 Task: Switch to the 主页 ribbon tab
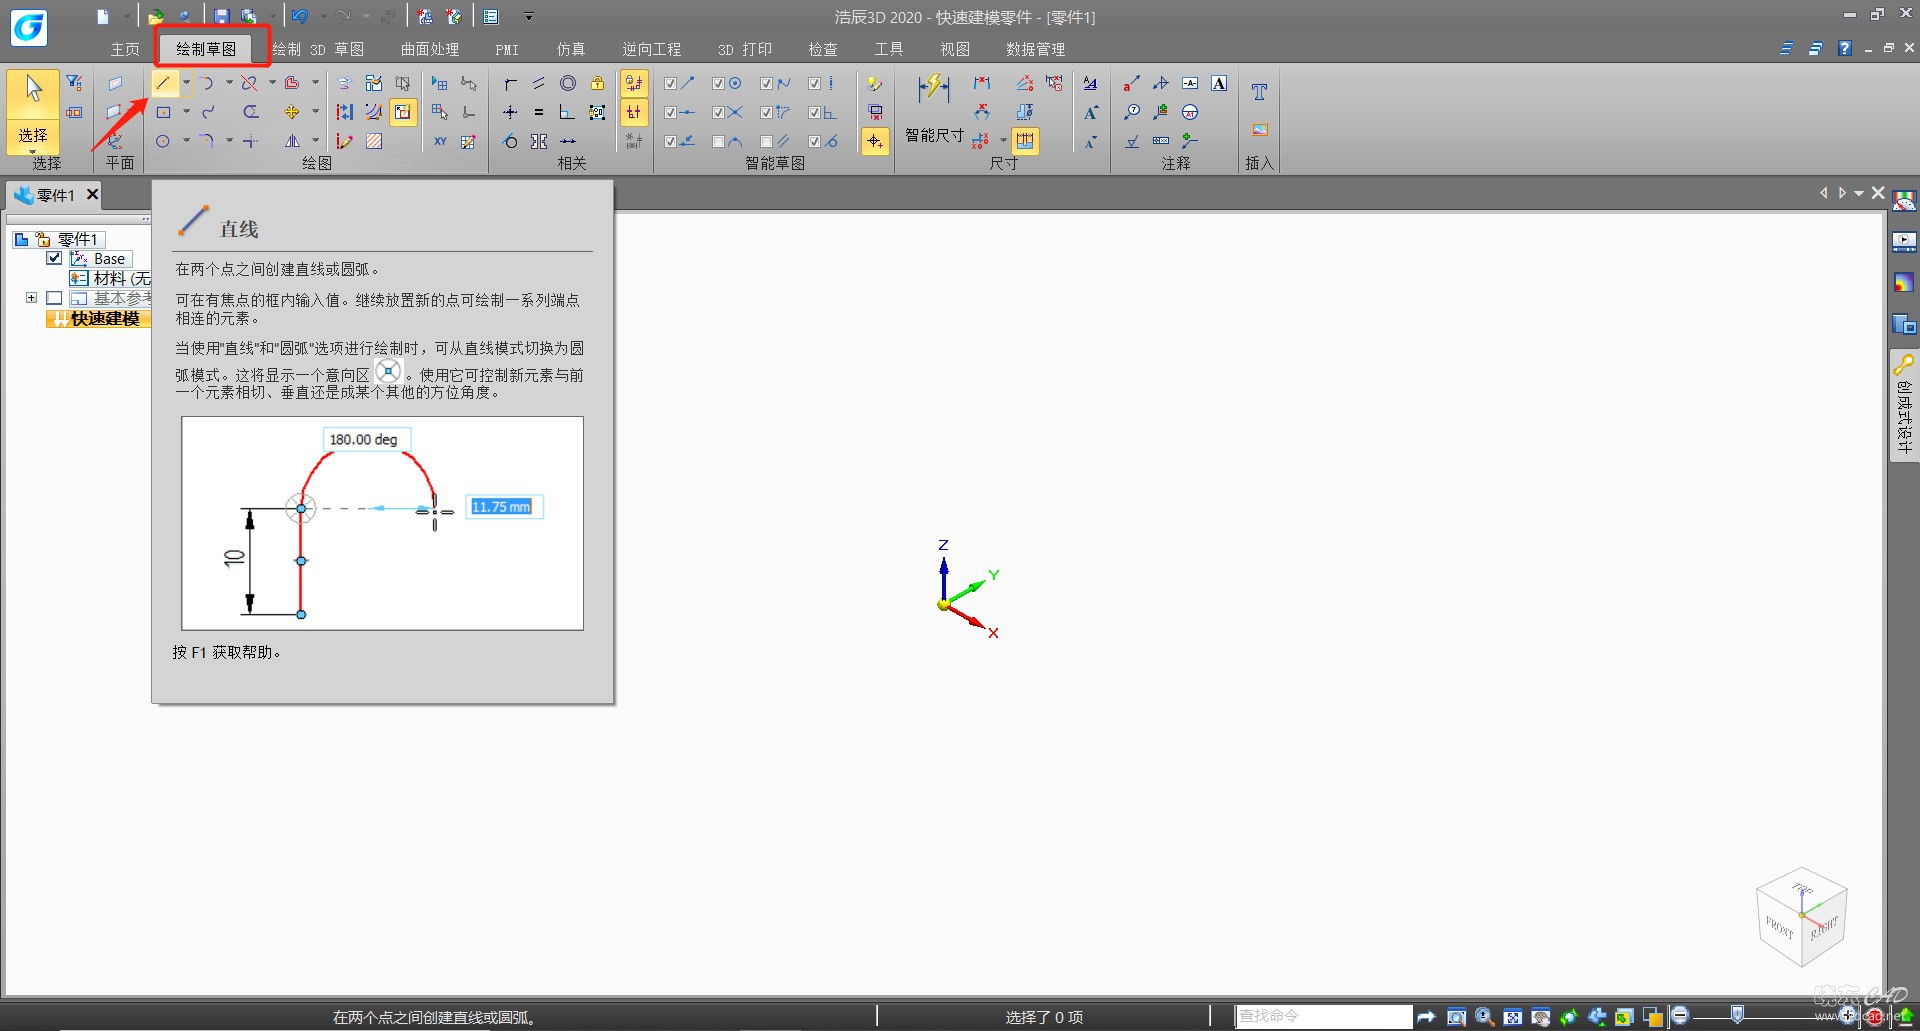coord(125,49)
